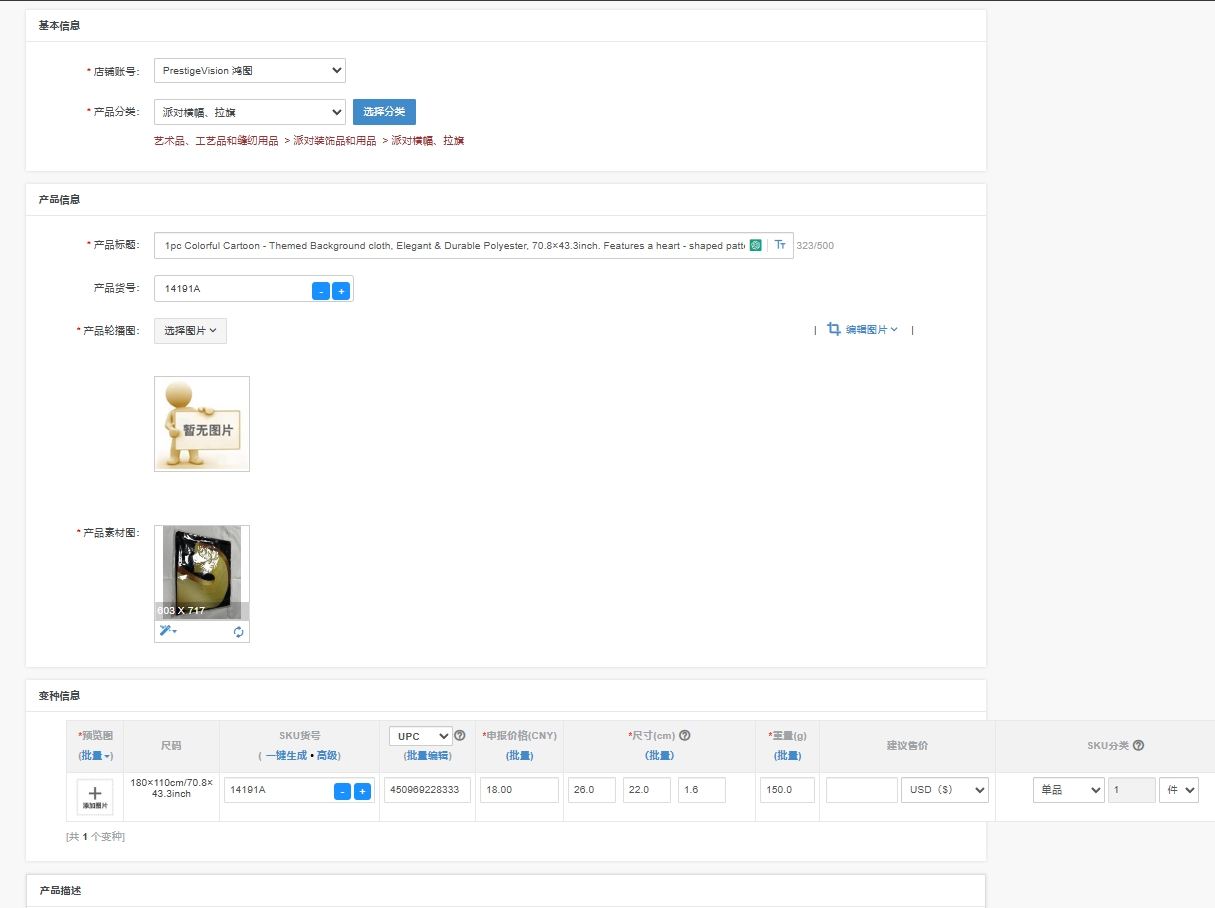Click the blue 选择分类 button
The height and width of the screenshot is (908, 1215).
[384, 112]
